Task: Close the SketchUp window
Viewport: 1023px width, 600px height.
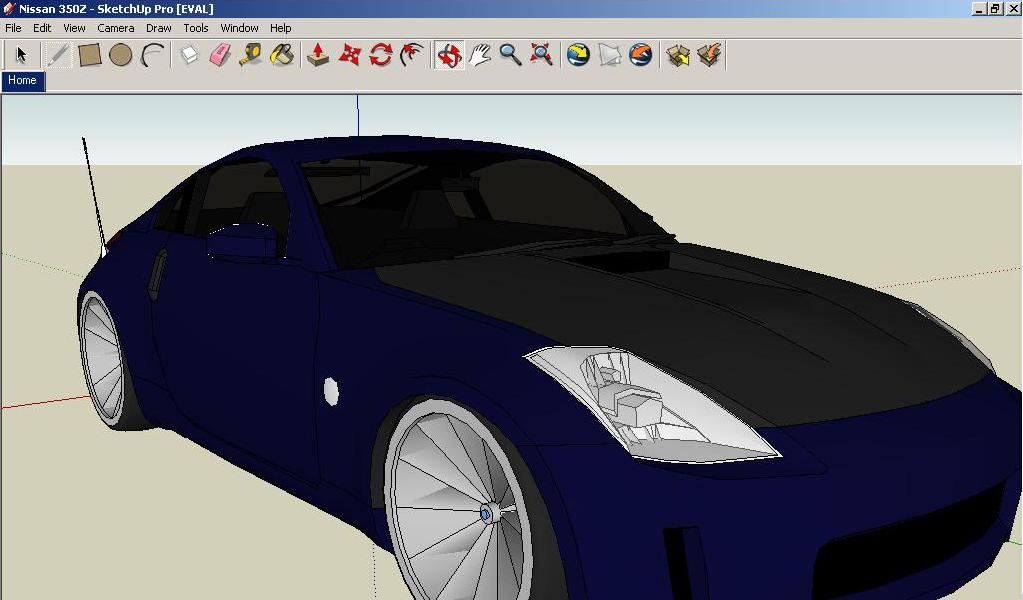Action: tap(1012, 9)
